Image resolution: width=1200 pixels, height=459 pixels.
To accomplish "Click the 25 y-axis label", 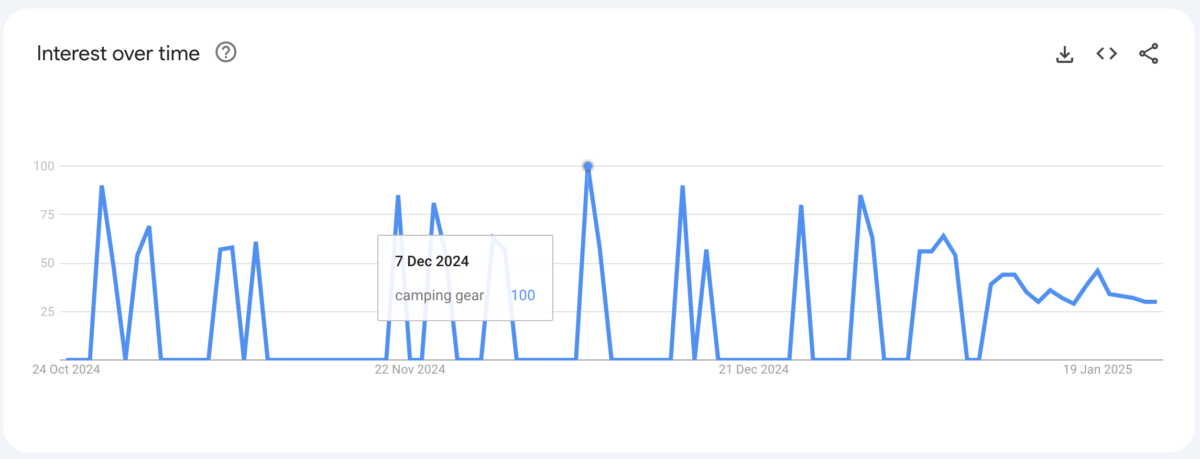I will (49, 312).
